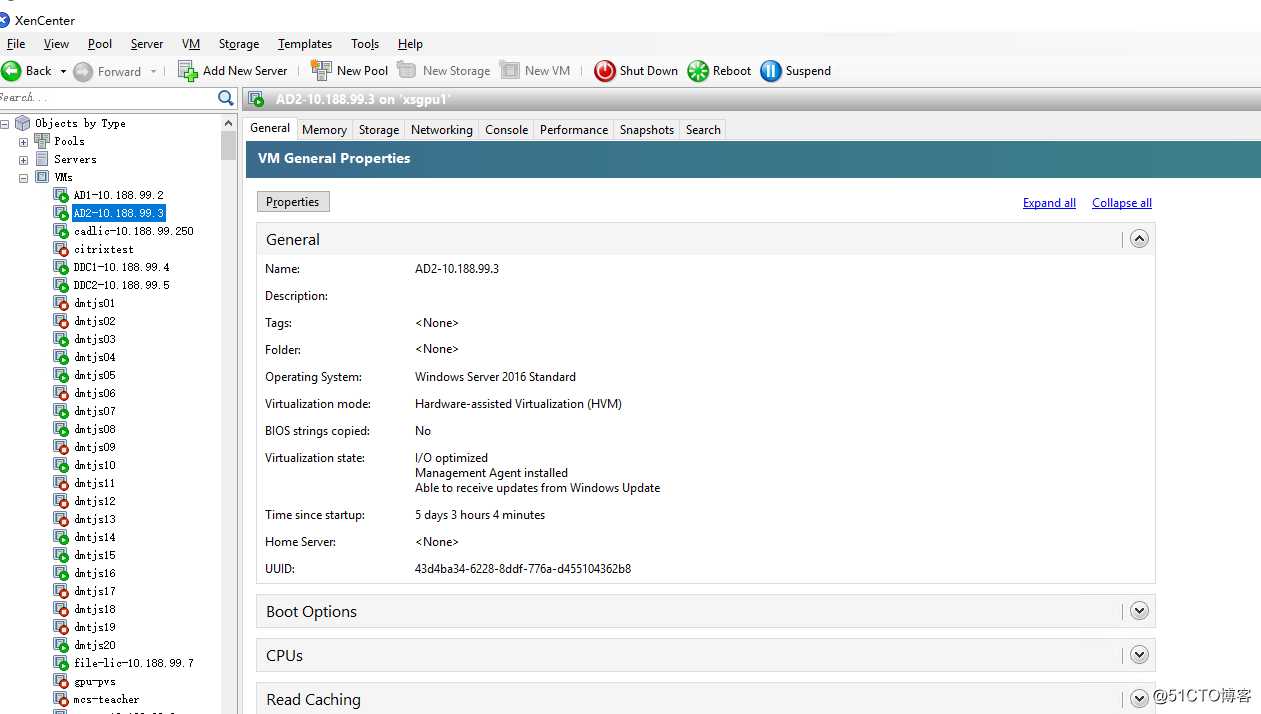Image resolution: width=1261 pixels, height=714 pixels.
Task: Switch to the Performance tab
Action: [574, 130]
